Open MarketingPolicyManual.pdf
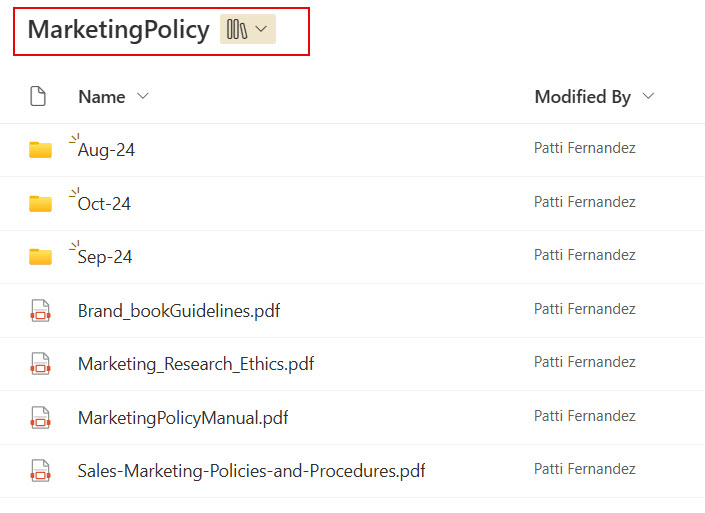 pyautogui.click(x=183, y=417)
